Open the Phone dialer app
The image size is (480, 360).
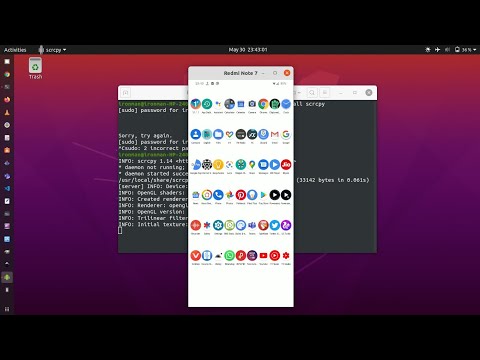(x=218, y=195)
